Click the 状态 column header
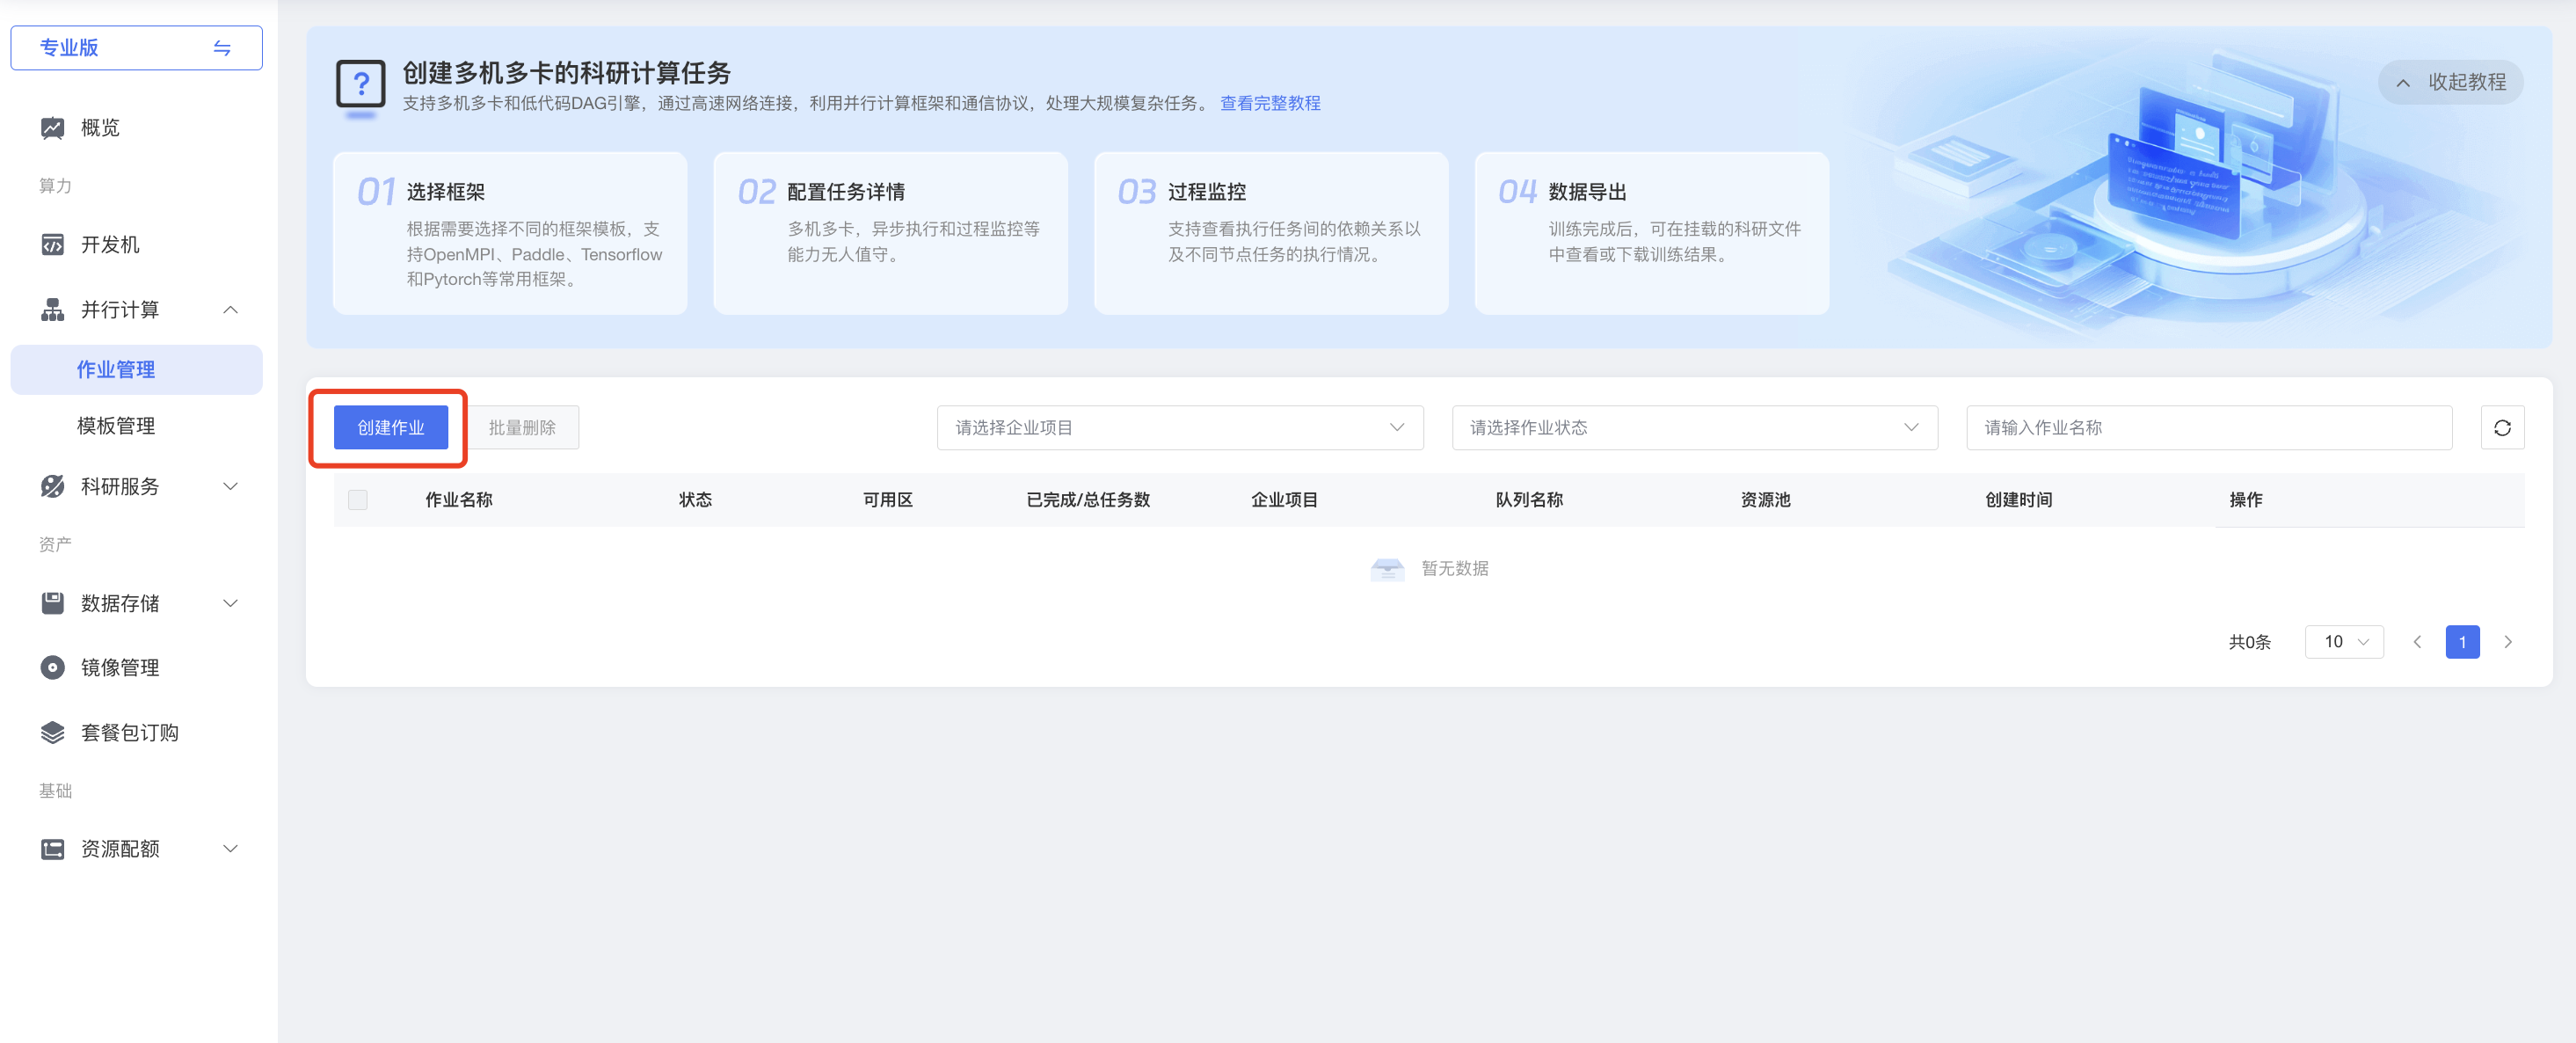Viewport: 2576px width, 1043px height. pyautogui.click(x=696, y=500)
